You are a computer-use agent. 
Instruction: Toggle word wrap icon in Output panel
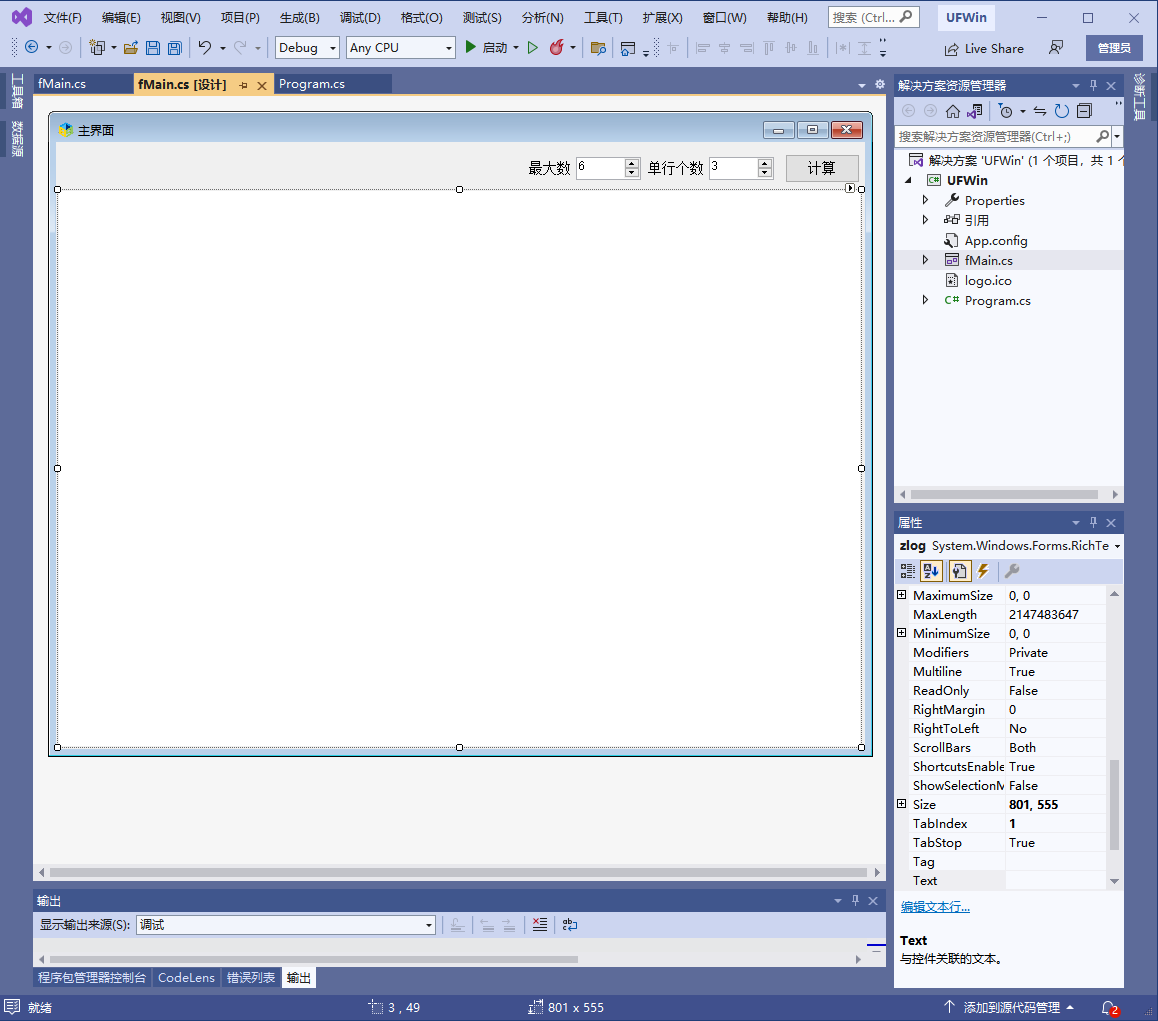[x=569, y=924]
